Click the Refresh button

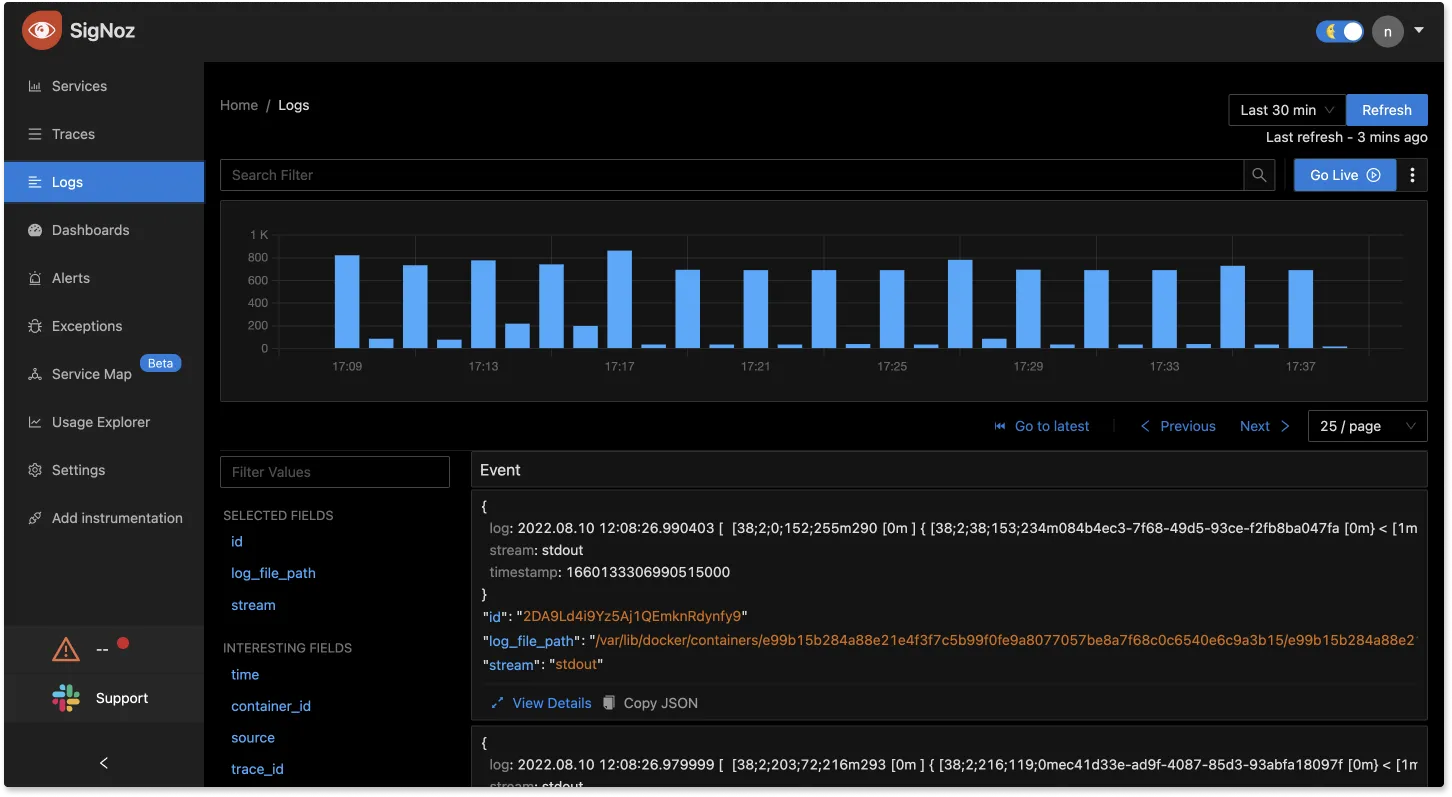1387,110
